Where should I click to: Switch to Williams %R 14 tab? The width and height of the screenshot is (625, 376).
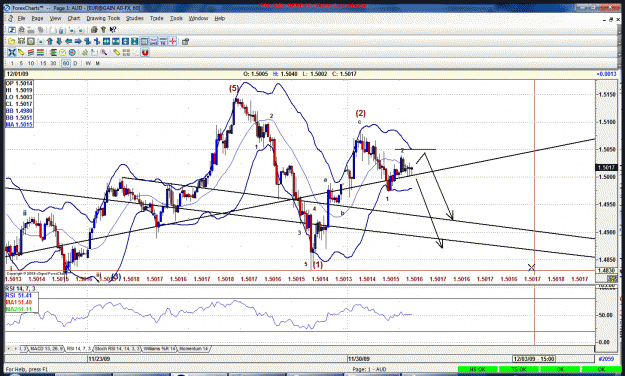(159, 348)
